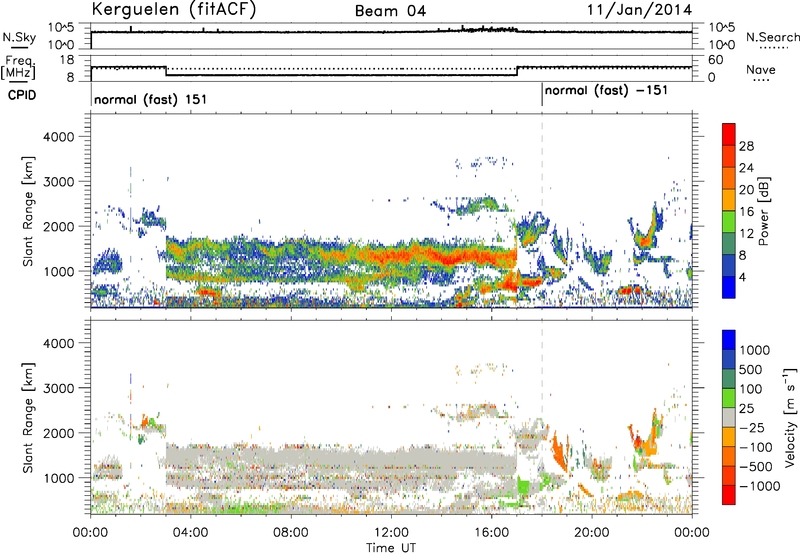Click the '4000' tick on power panel axis
The image size is (800, 554).
click(x=58, y=137)
